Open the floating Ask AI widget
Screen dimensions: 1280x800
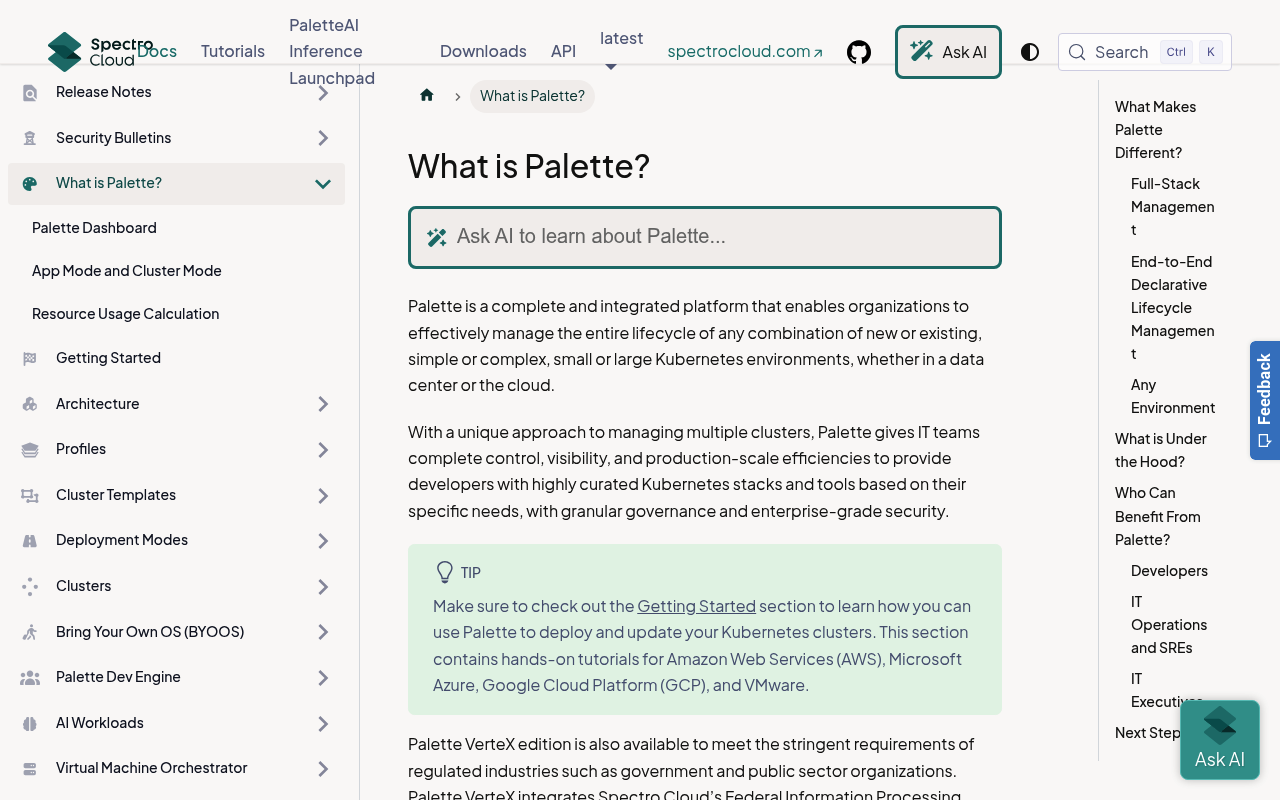coord(1219,740)
